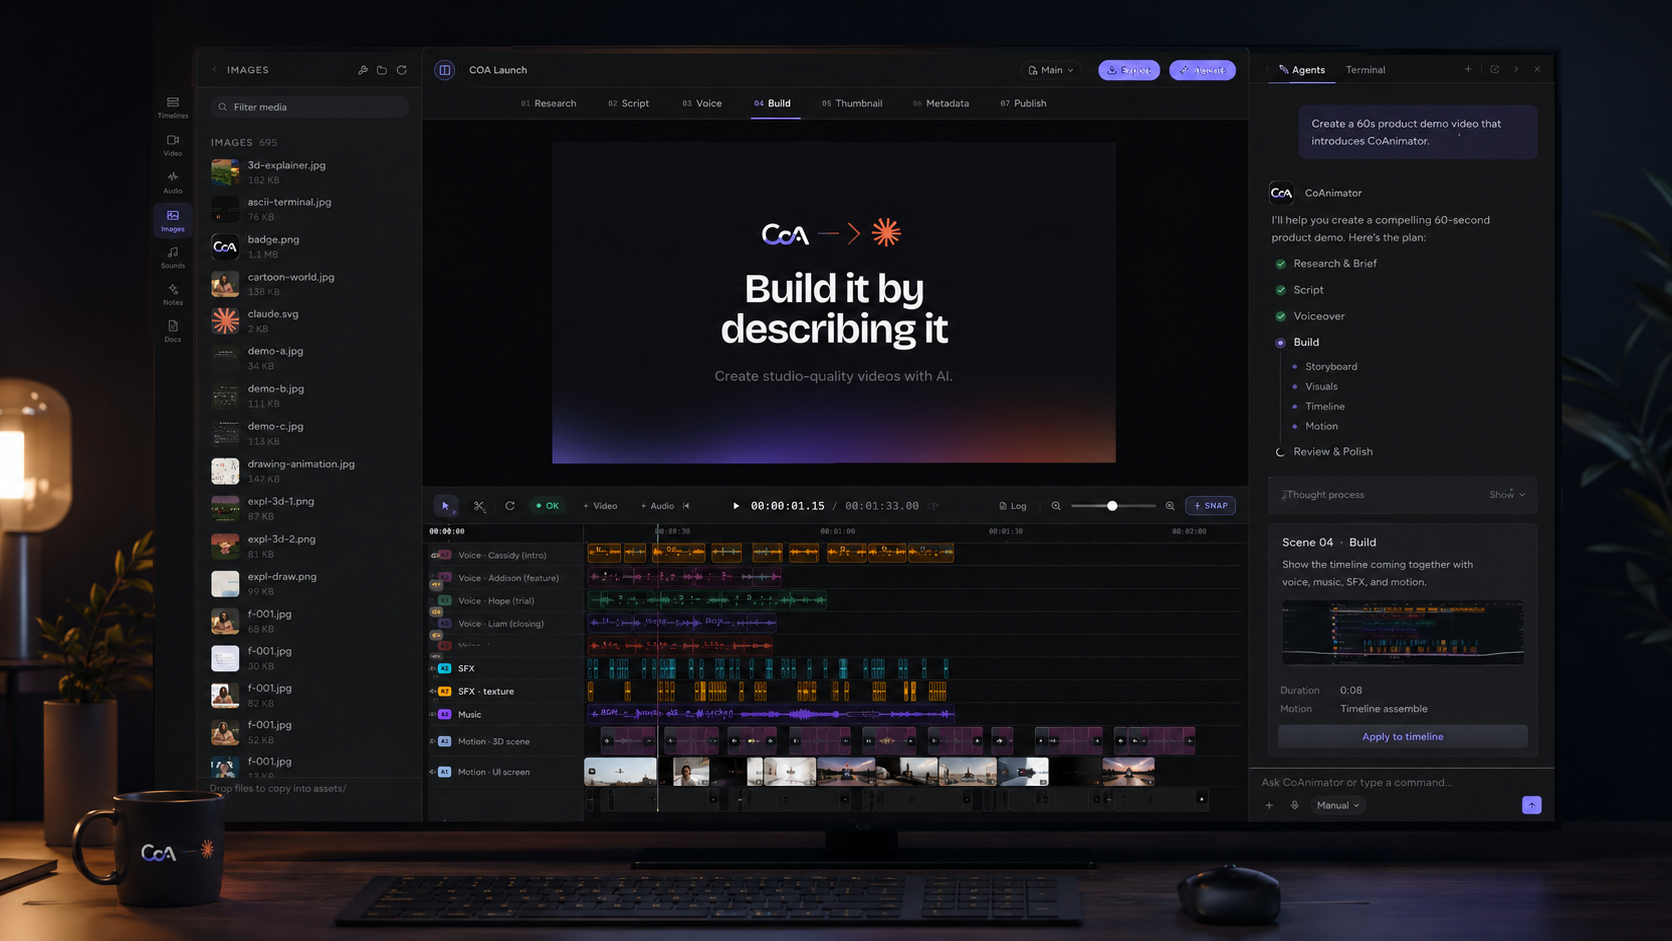Click the Ask CoAnimator command field
The height and width of the screenshot is (941, 1672).
[1402, 782]
